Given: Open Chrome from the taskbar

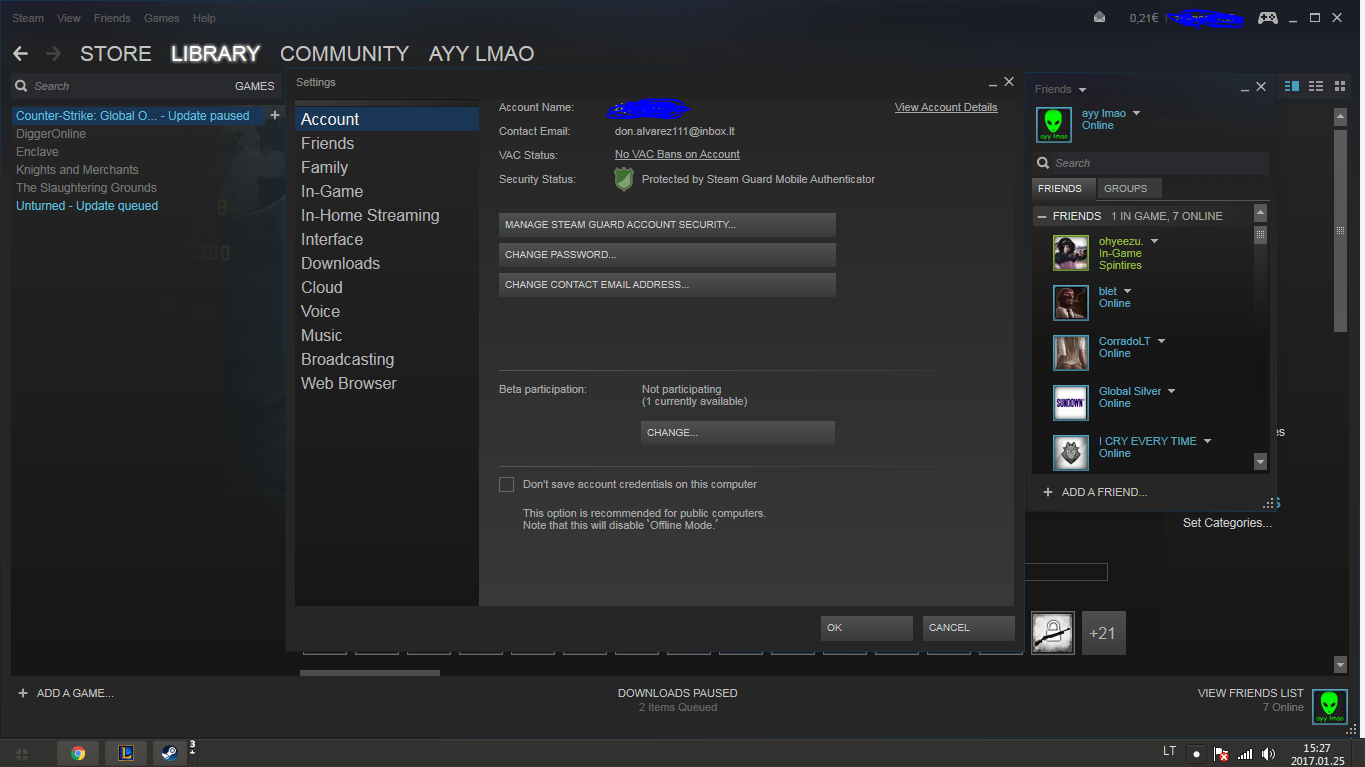Looking at the screenshot, I should 78,753.
